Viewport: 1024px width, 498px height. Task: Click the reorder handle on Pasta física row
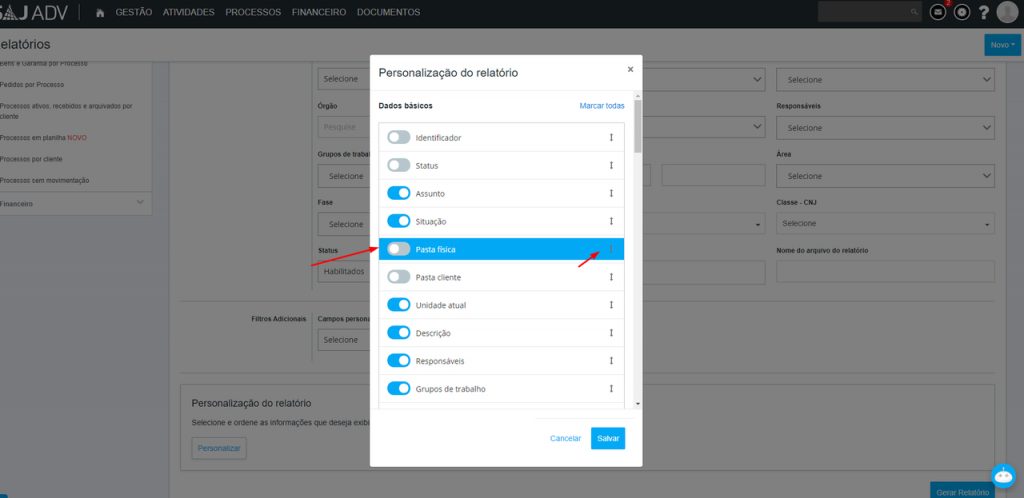coord(611,249)
